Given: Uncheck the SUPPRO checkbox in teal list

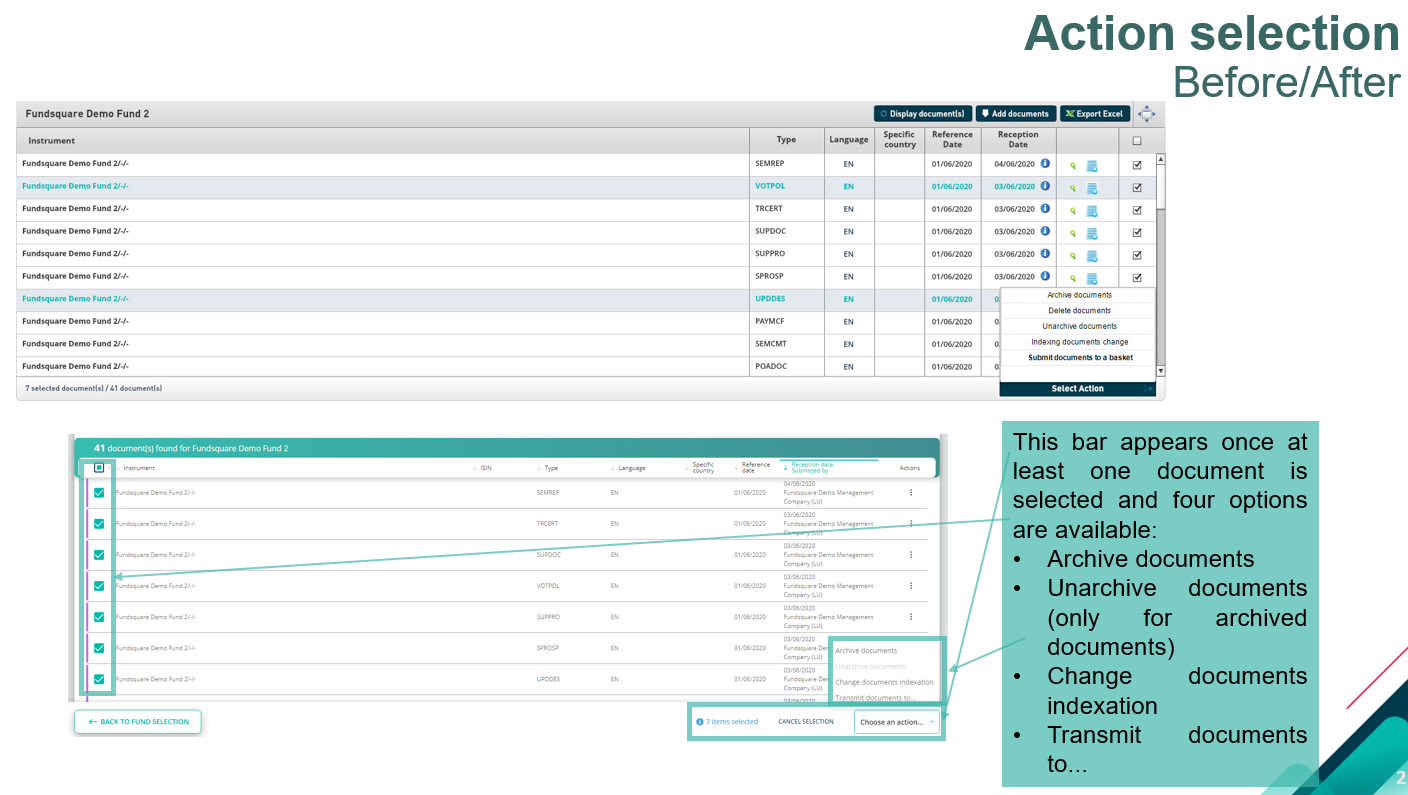Looking at the screenshot, I should click(x=99, y=617).
